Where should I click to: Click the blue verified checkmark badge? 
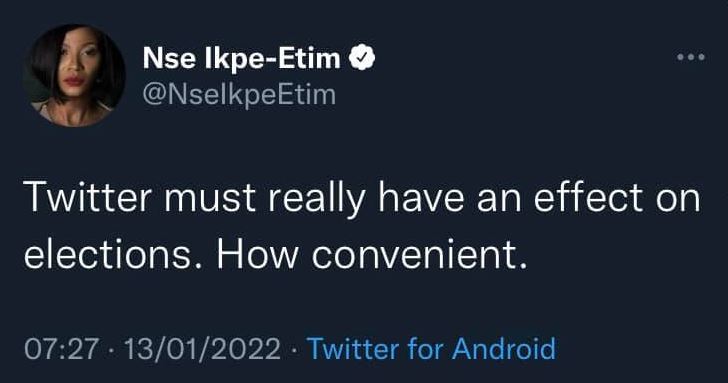362,58
